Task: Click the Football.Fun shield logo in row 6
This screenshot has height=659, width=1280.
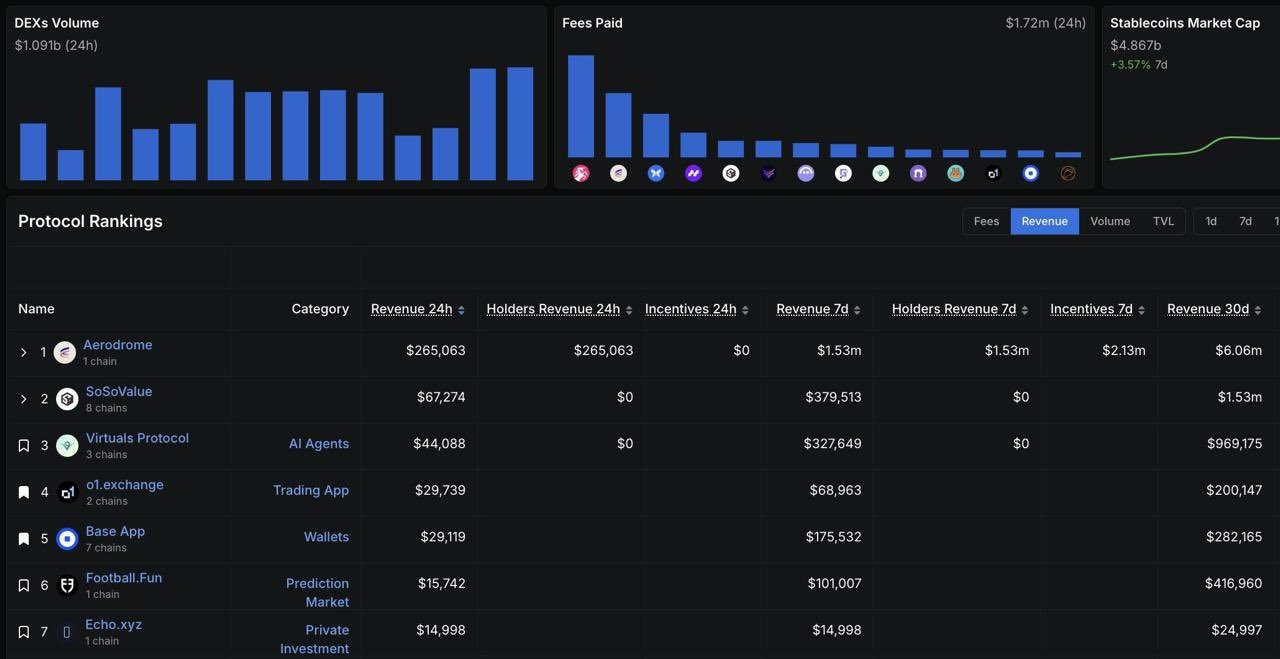Action: click(67, 585)
